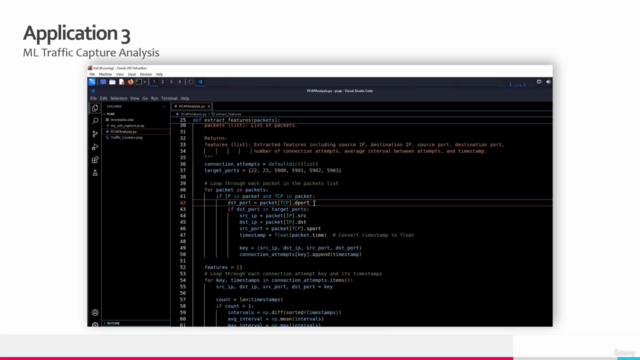The image size is (640, 360).
Task: Select the PCAPAnalysis.py editor tab
Action: tap(191, 107)
